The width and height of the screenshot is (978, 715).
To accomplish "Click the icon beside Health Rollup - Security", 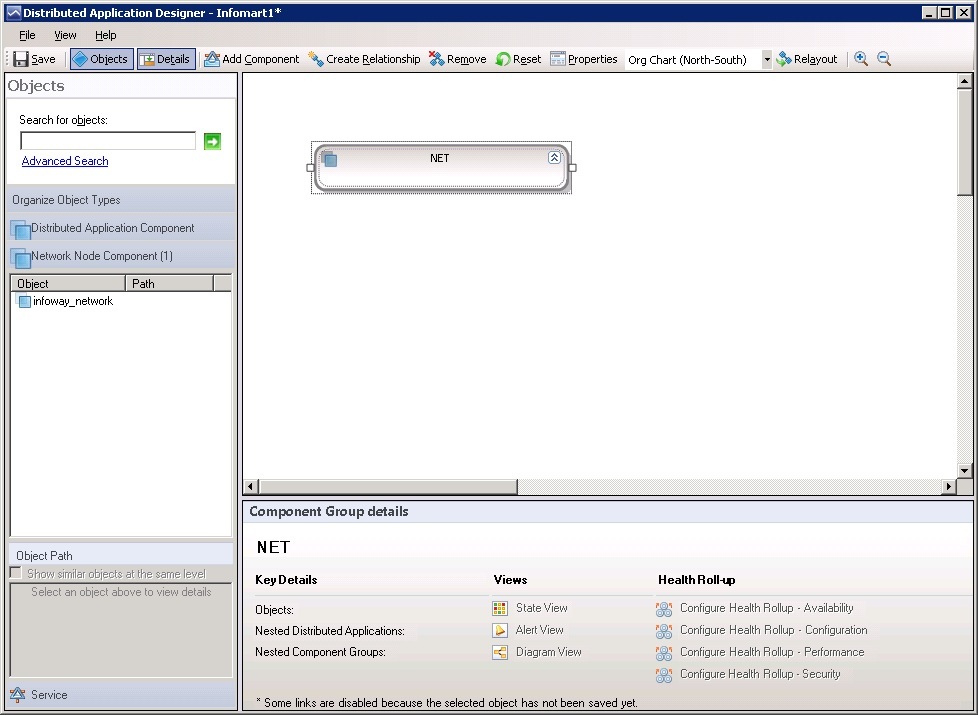I will 664,675.
